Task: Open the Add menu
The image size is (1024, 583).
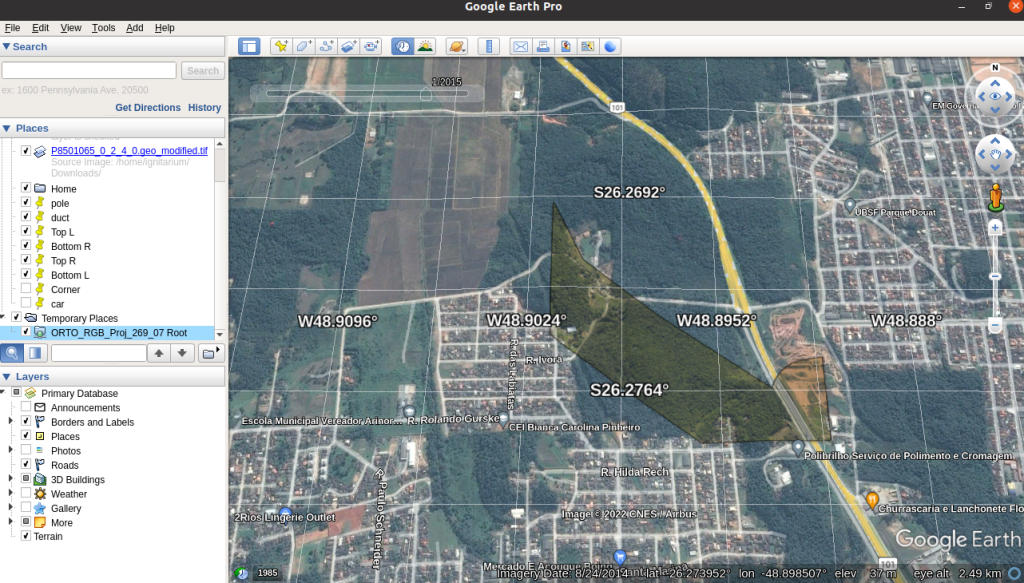Action: click(135, 27)
